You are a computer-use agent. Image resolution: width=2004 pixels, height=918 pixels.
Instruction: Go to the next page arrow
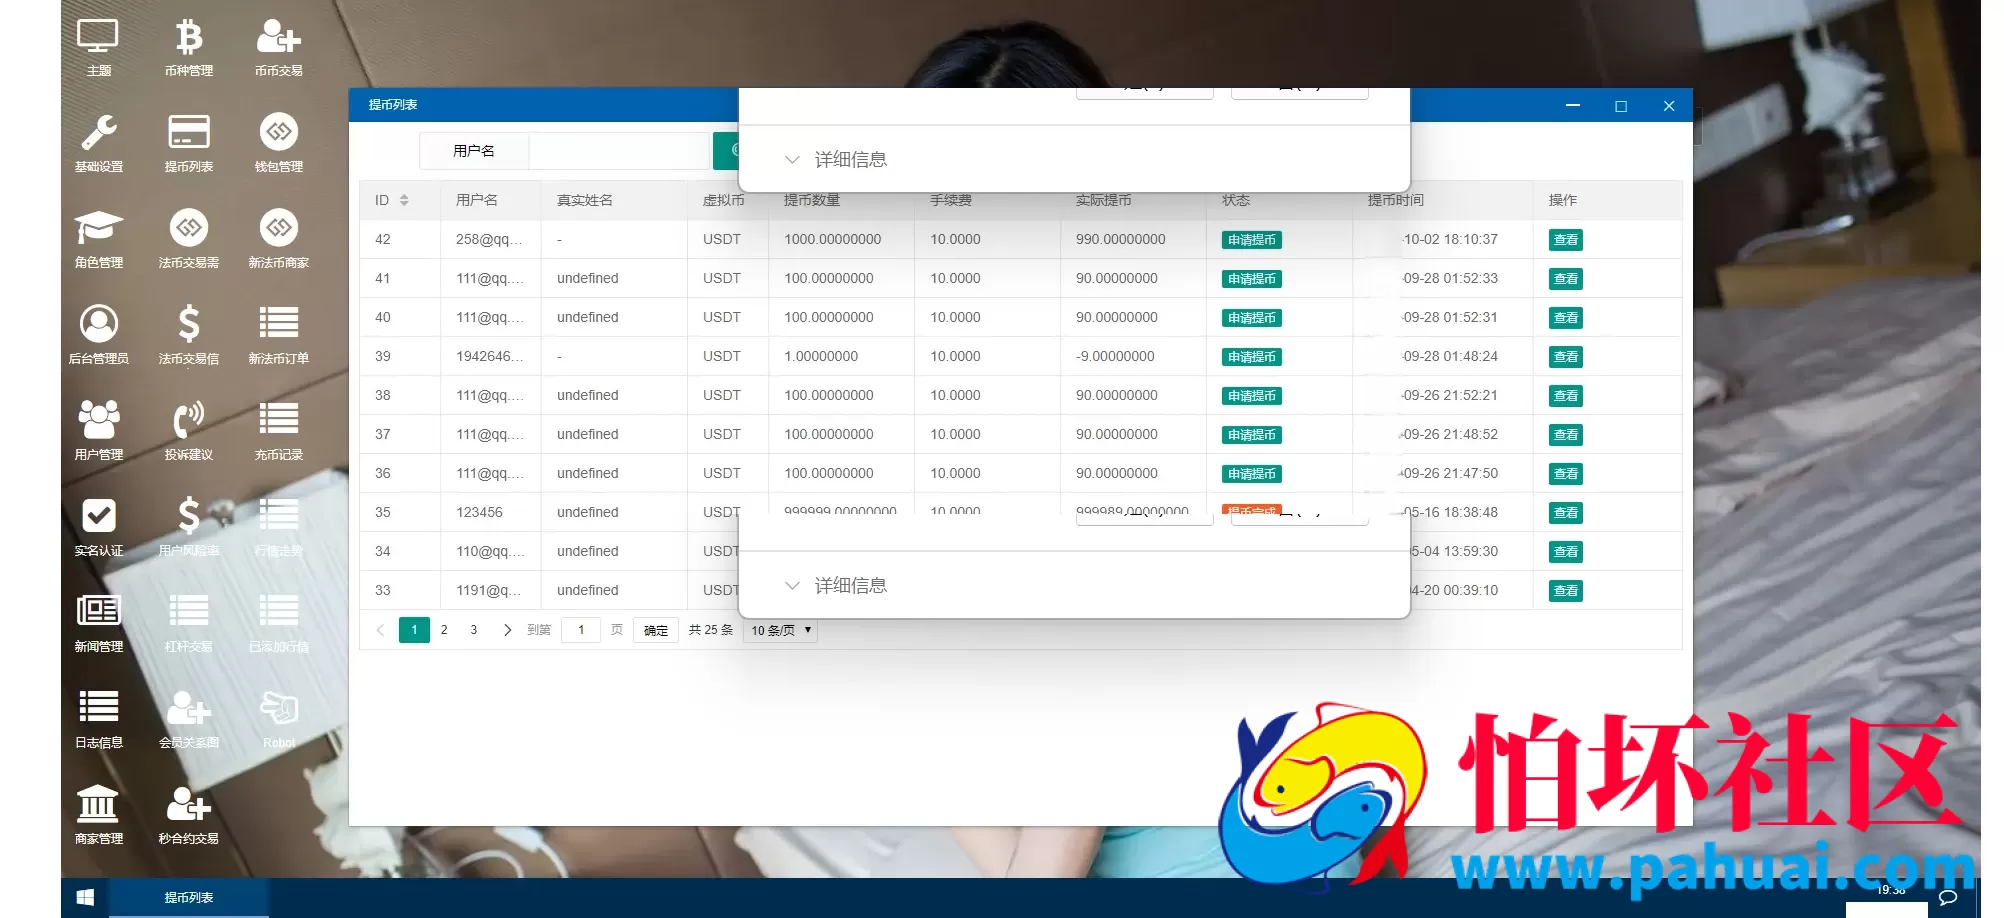tap(507, 630)
